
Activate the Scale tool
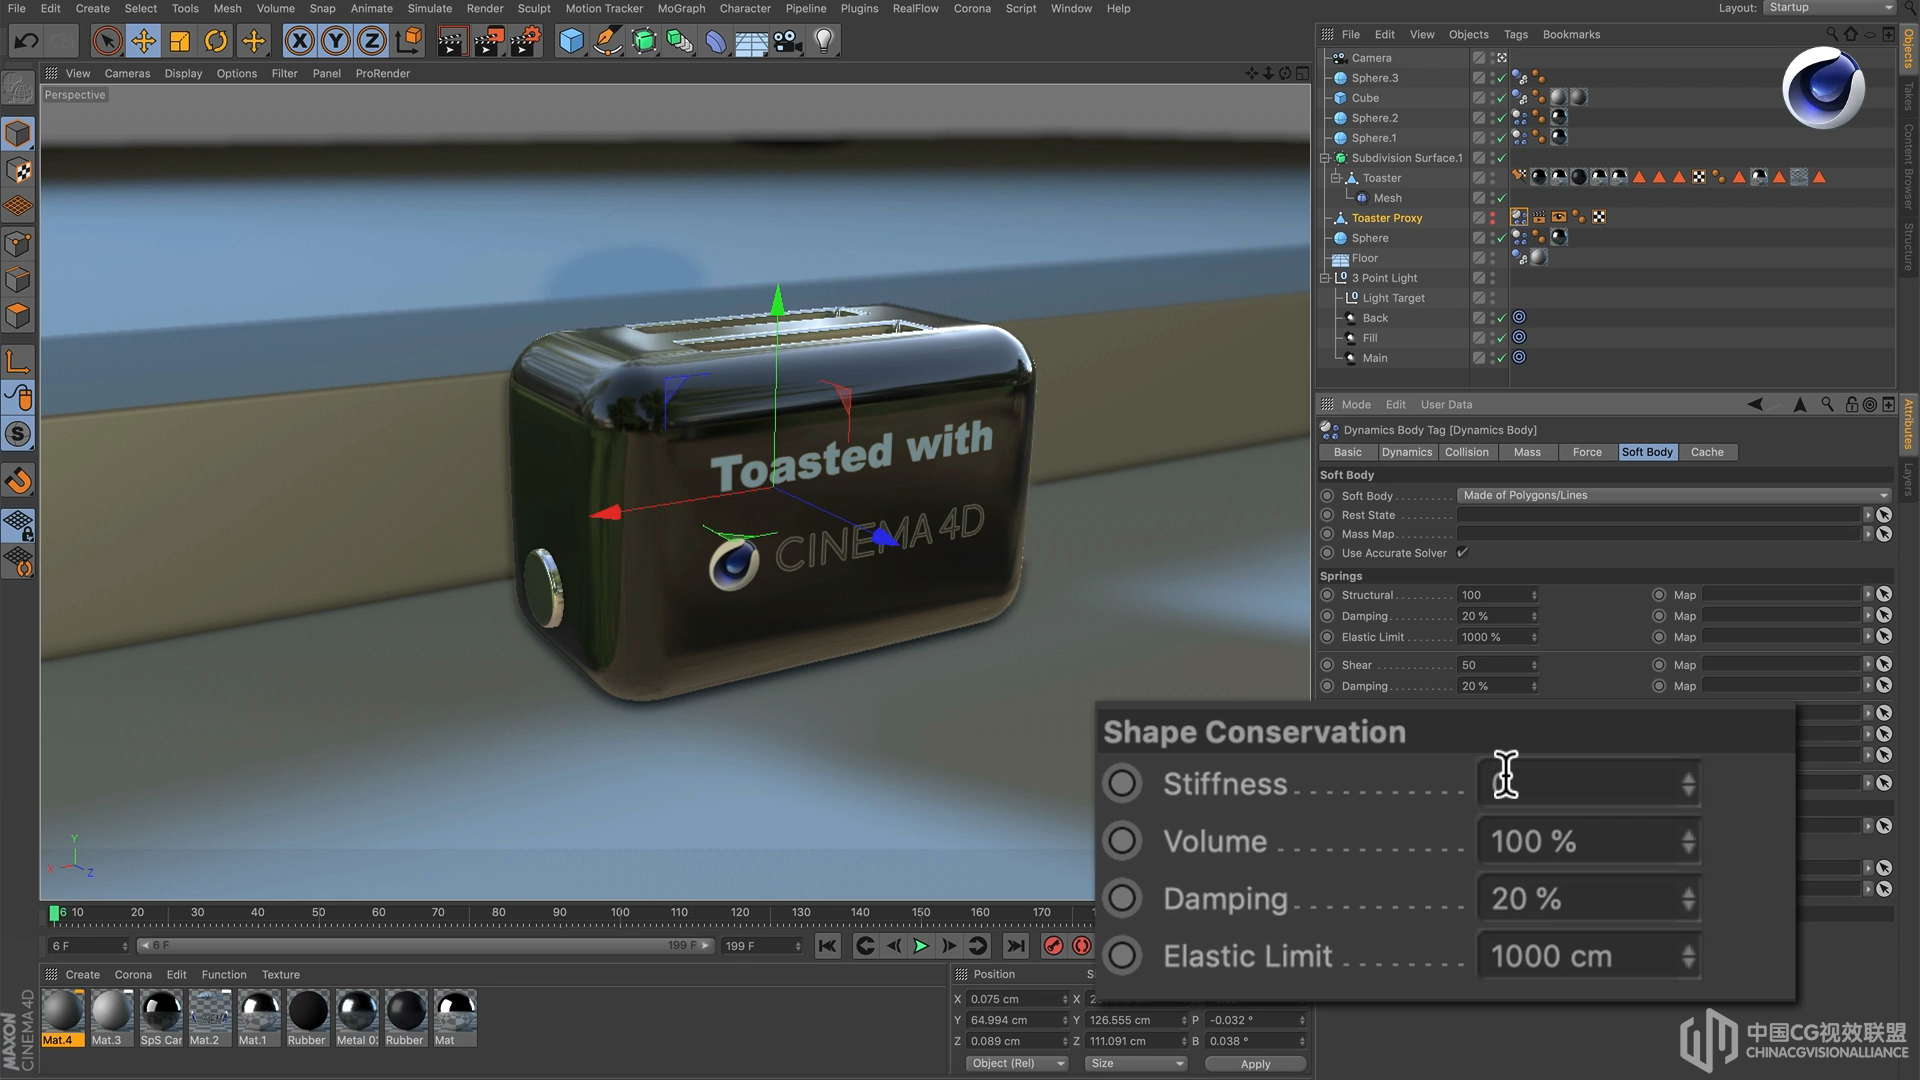[x=180, y=41]
